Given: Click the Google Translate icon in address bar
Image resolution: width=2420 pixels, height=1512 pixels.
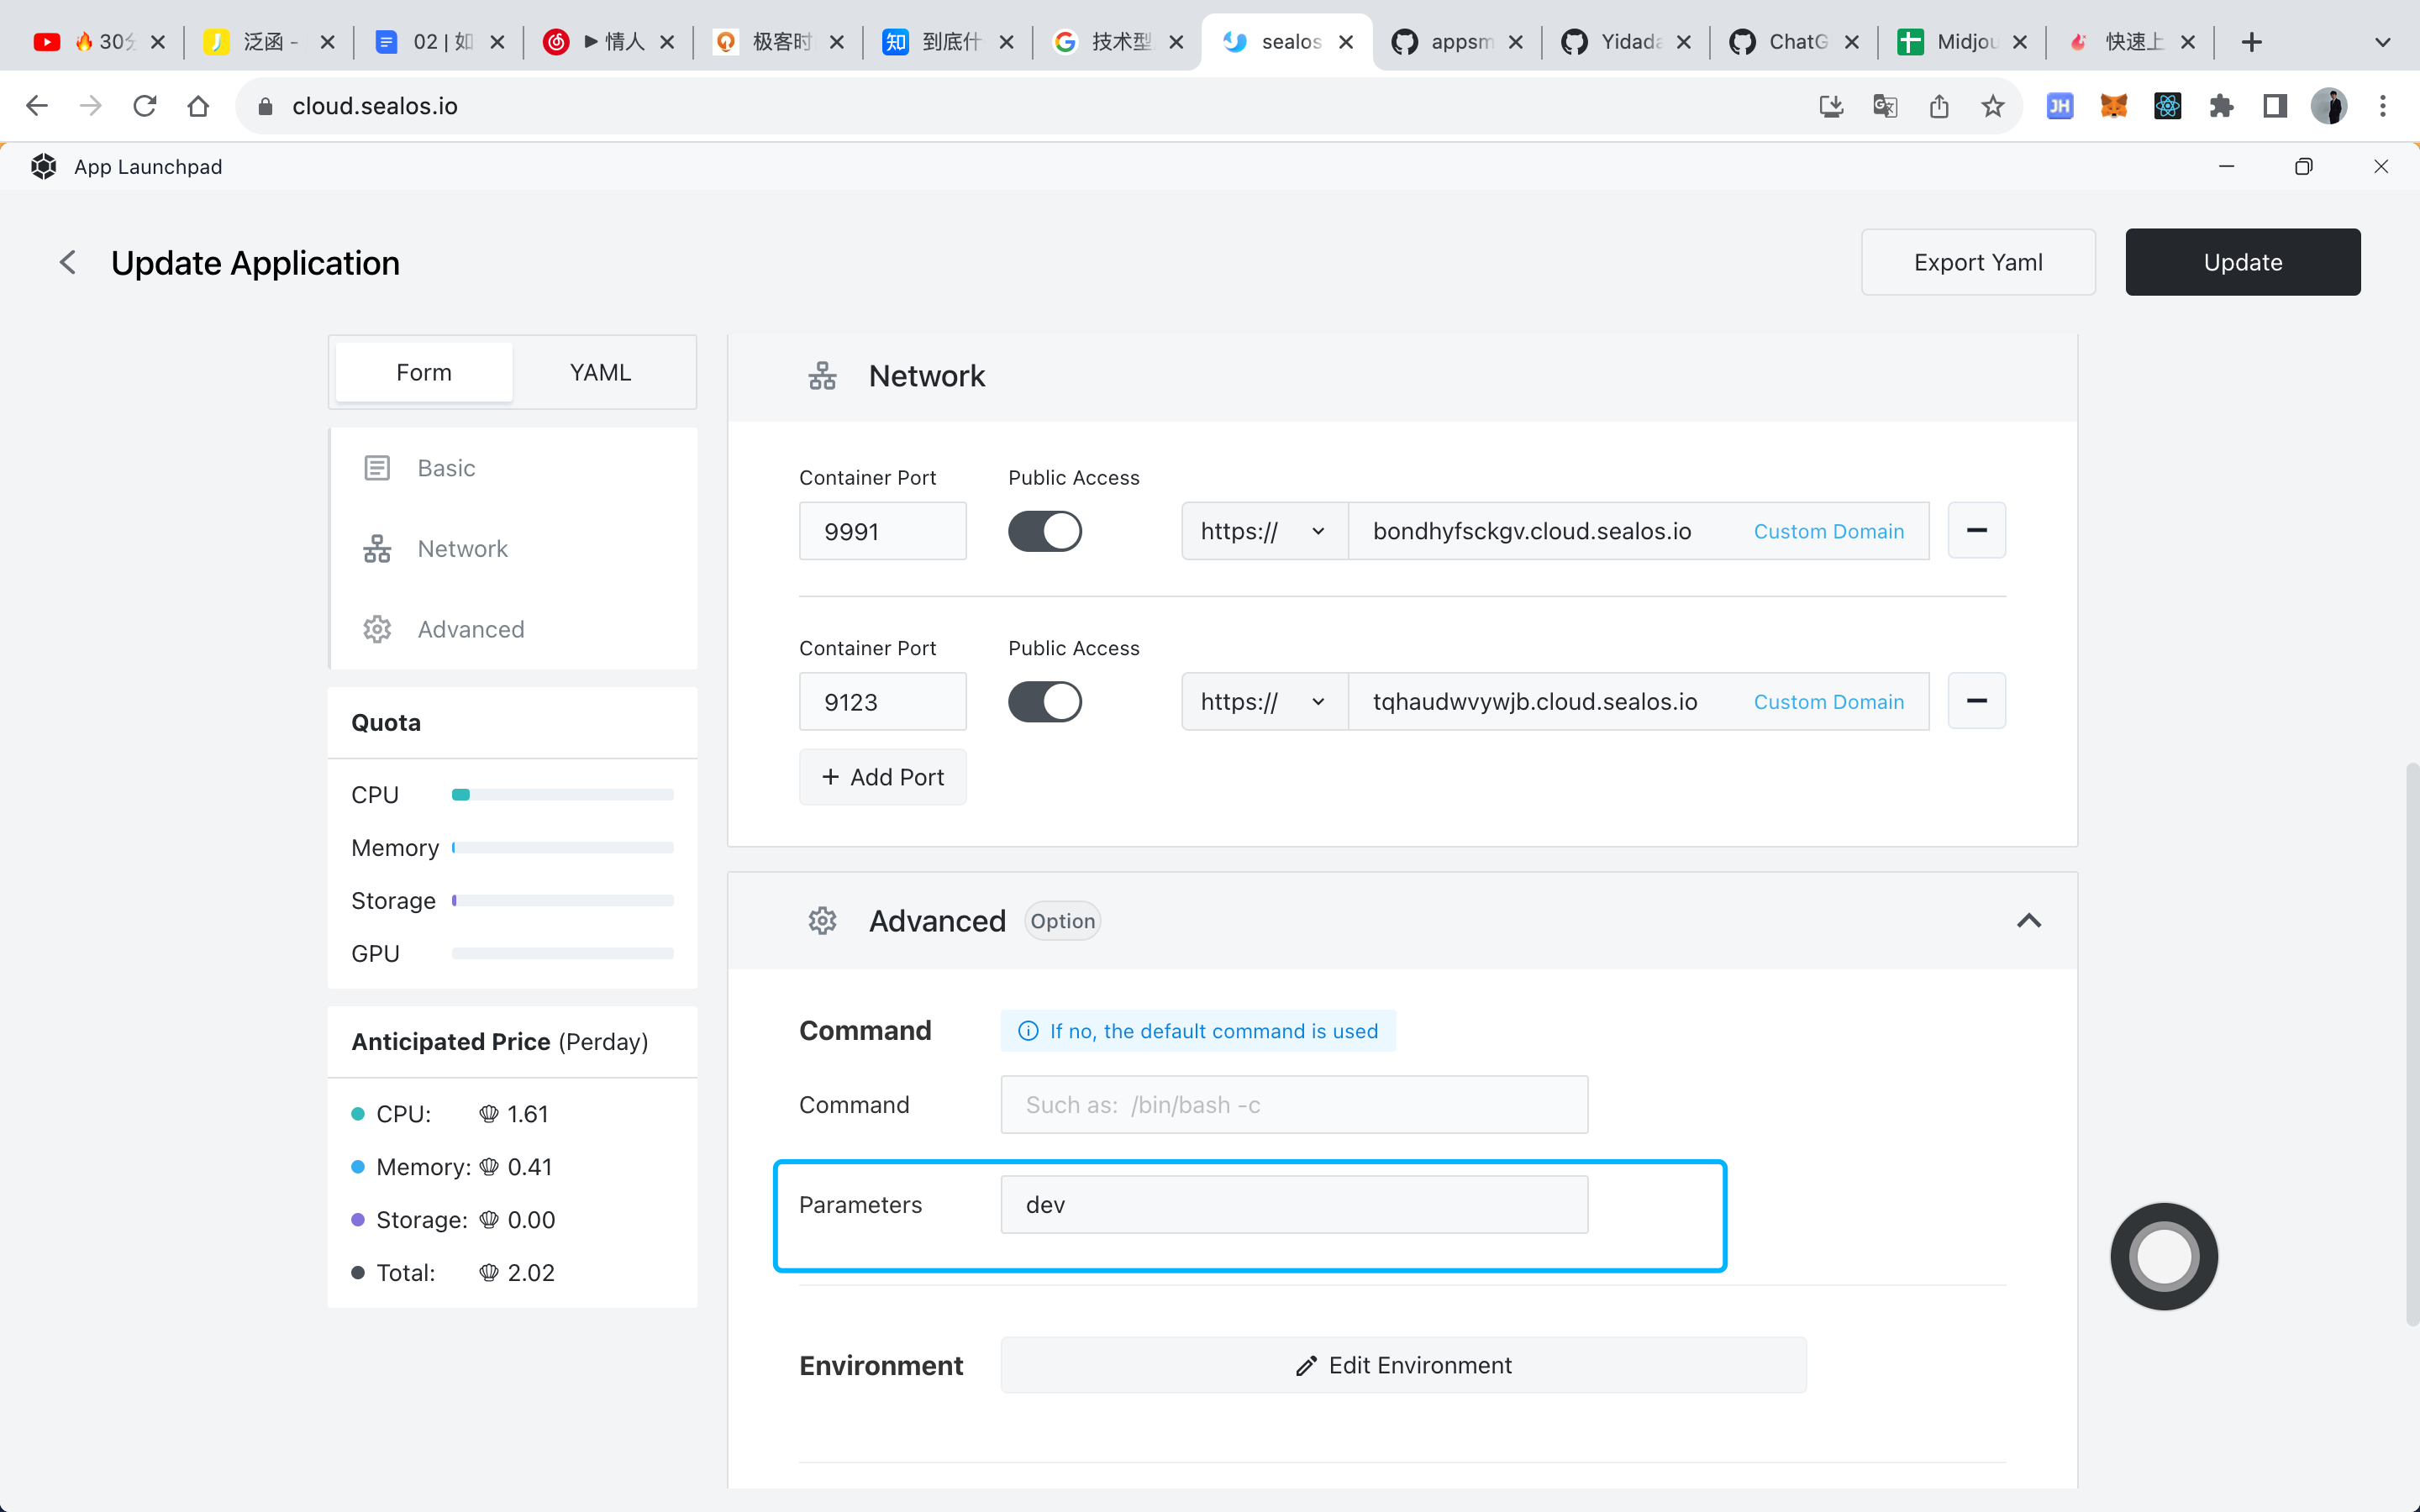Looking at the screenshot, I should [1884, 106].
